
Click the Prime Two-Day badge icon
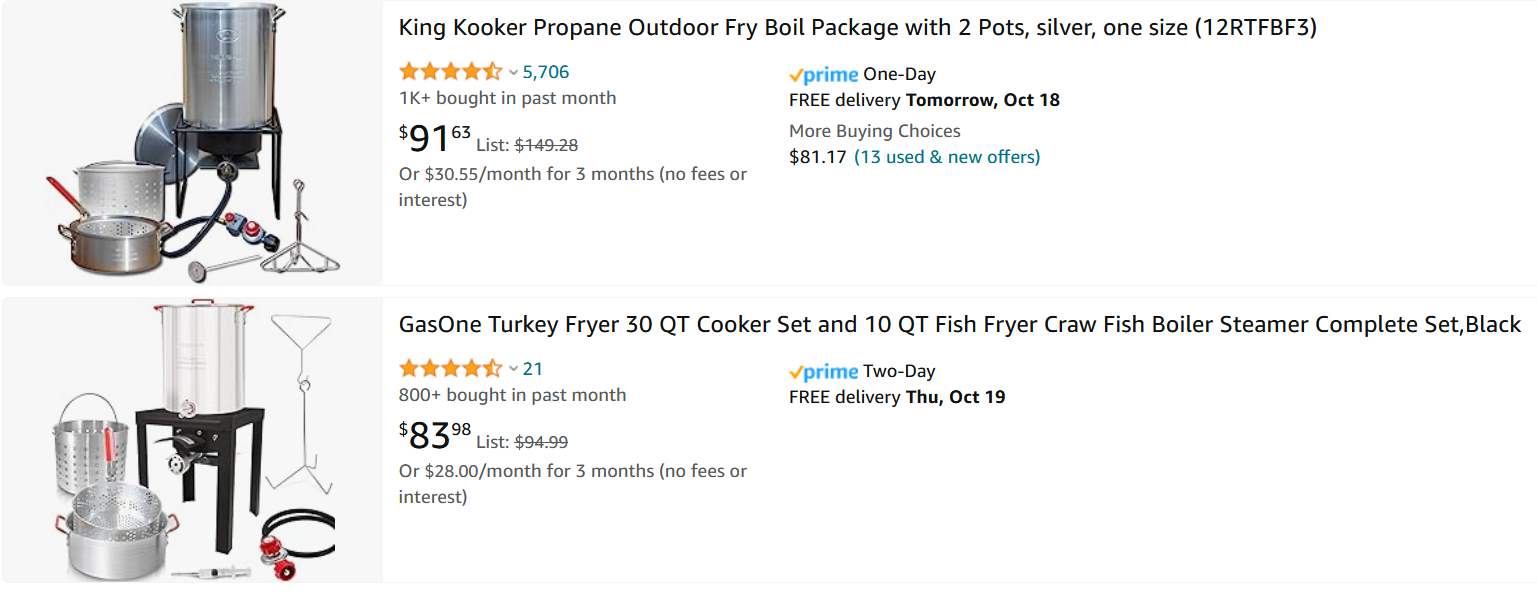point(824,372)
